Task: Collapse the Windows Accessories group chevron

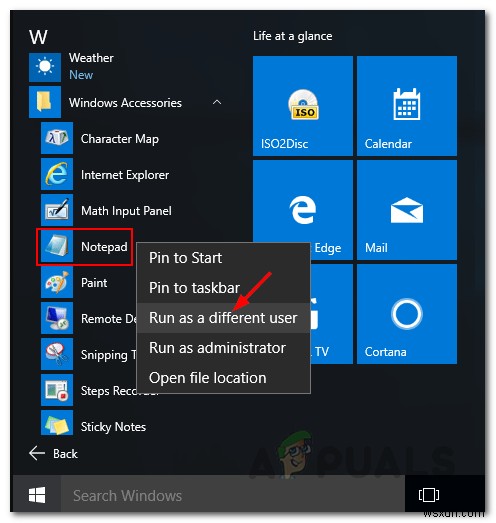Action: pos(217,102)
